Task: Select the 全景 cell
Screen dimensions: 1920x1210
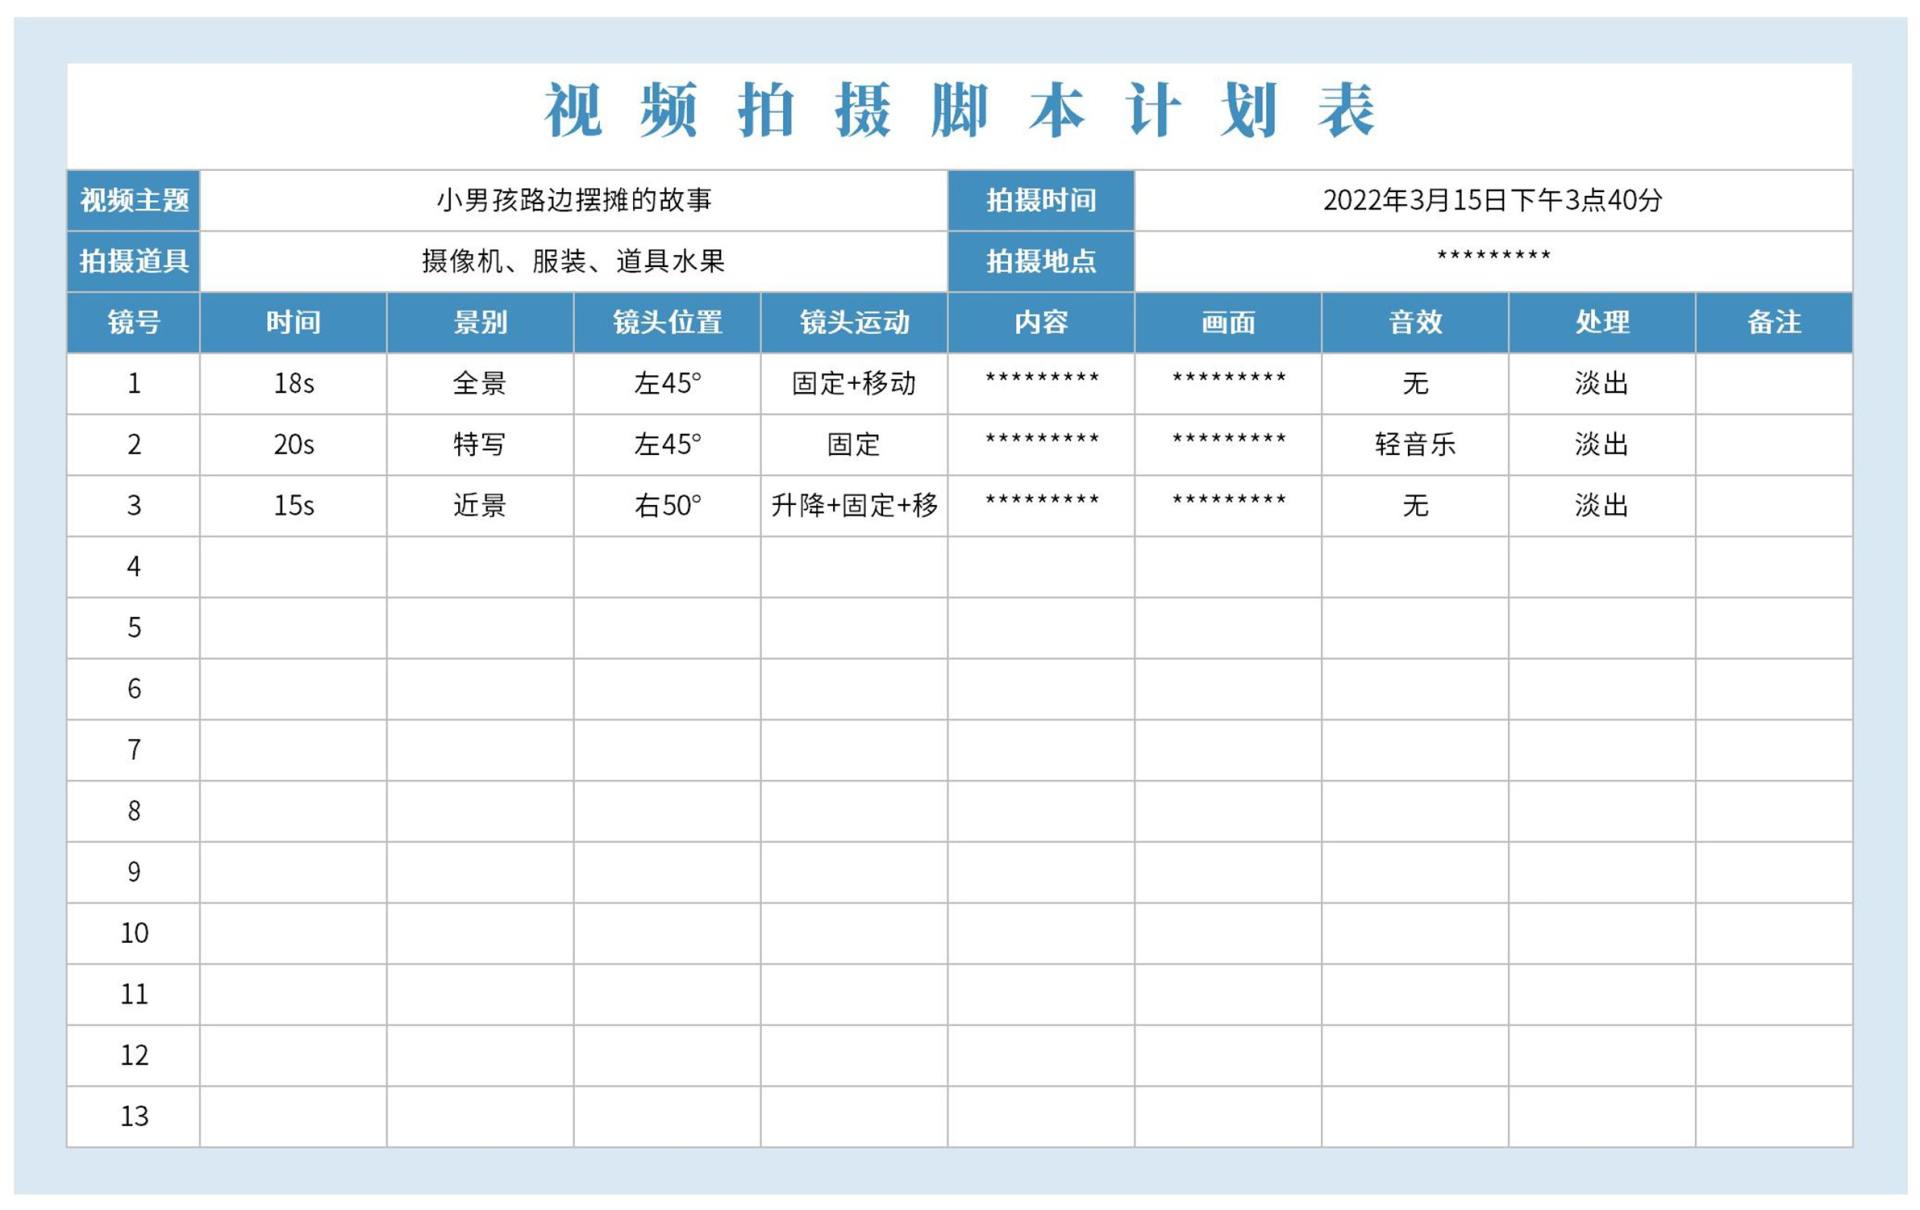Action: coord(480,384)
